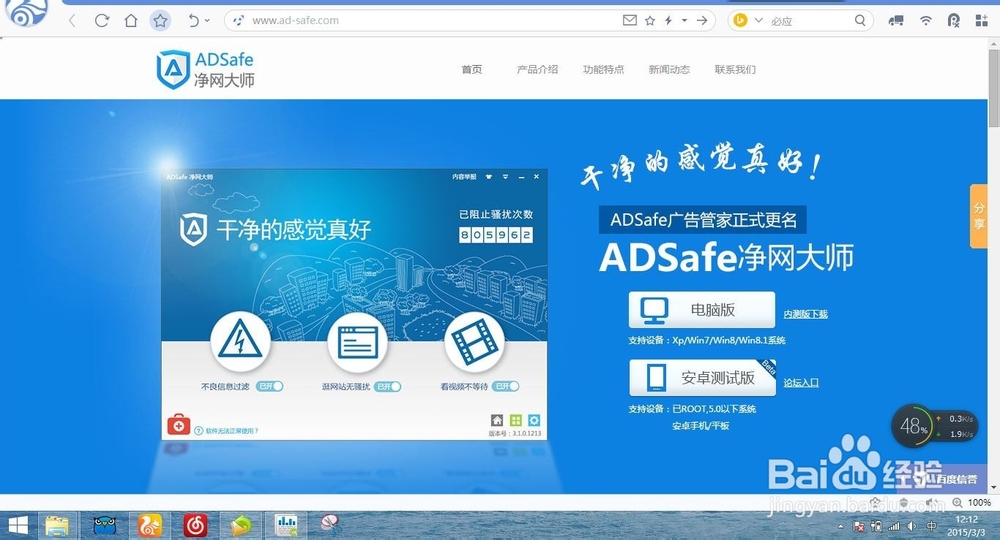Screen dimensions: 1000x540
Task: Open the blue owl taskbar app
Action: click(105, 526)
